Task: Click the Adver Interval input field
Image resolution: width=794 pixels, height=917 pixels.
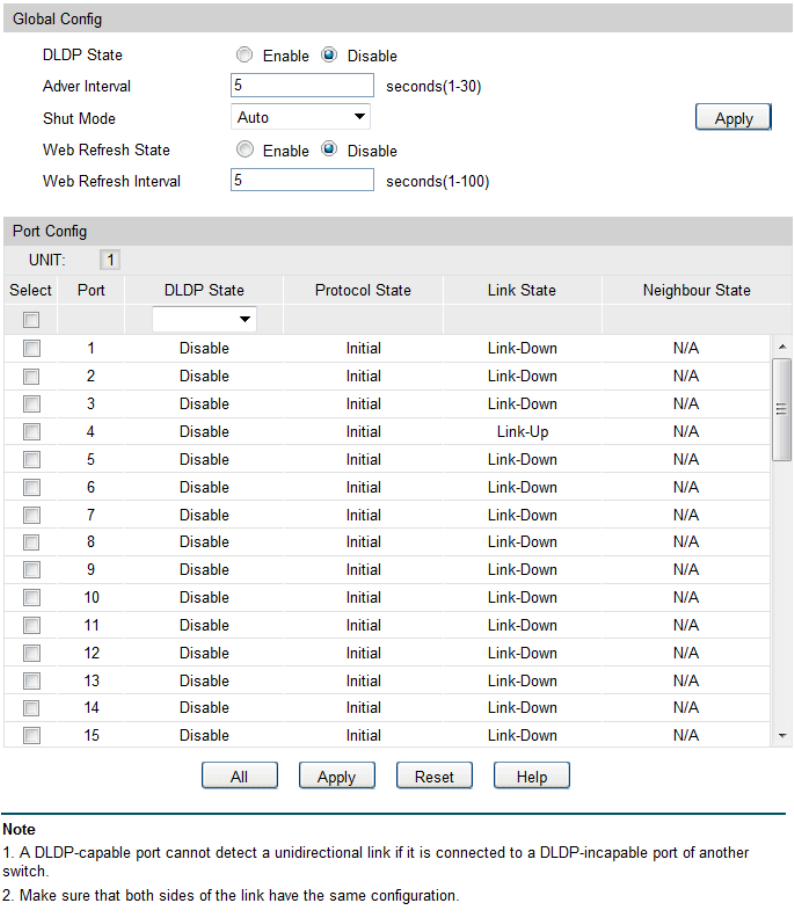Action: point(302,85)
